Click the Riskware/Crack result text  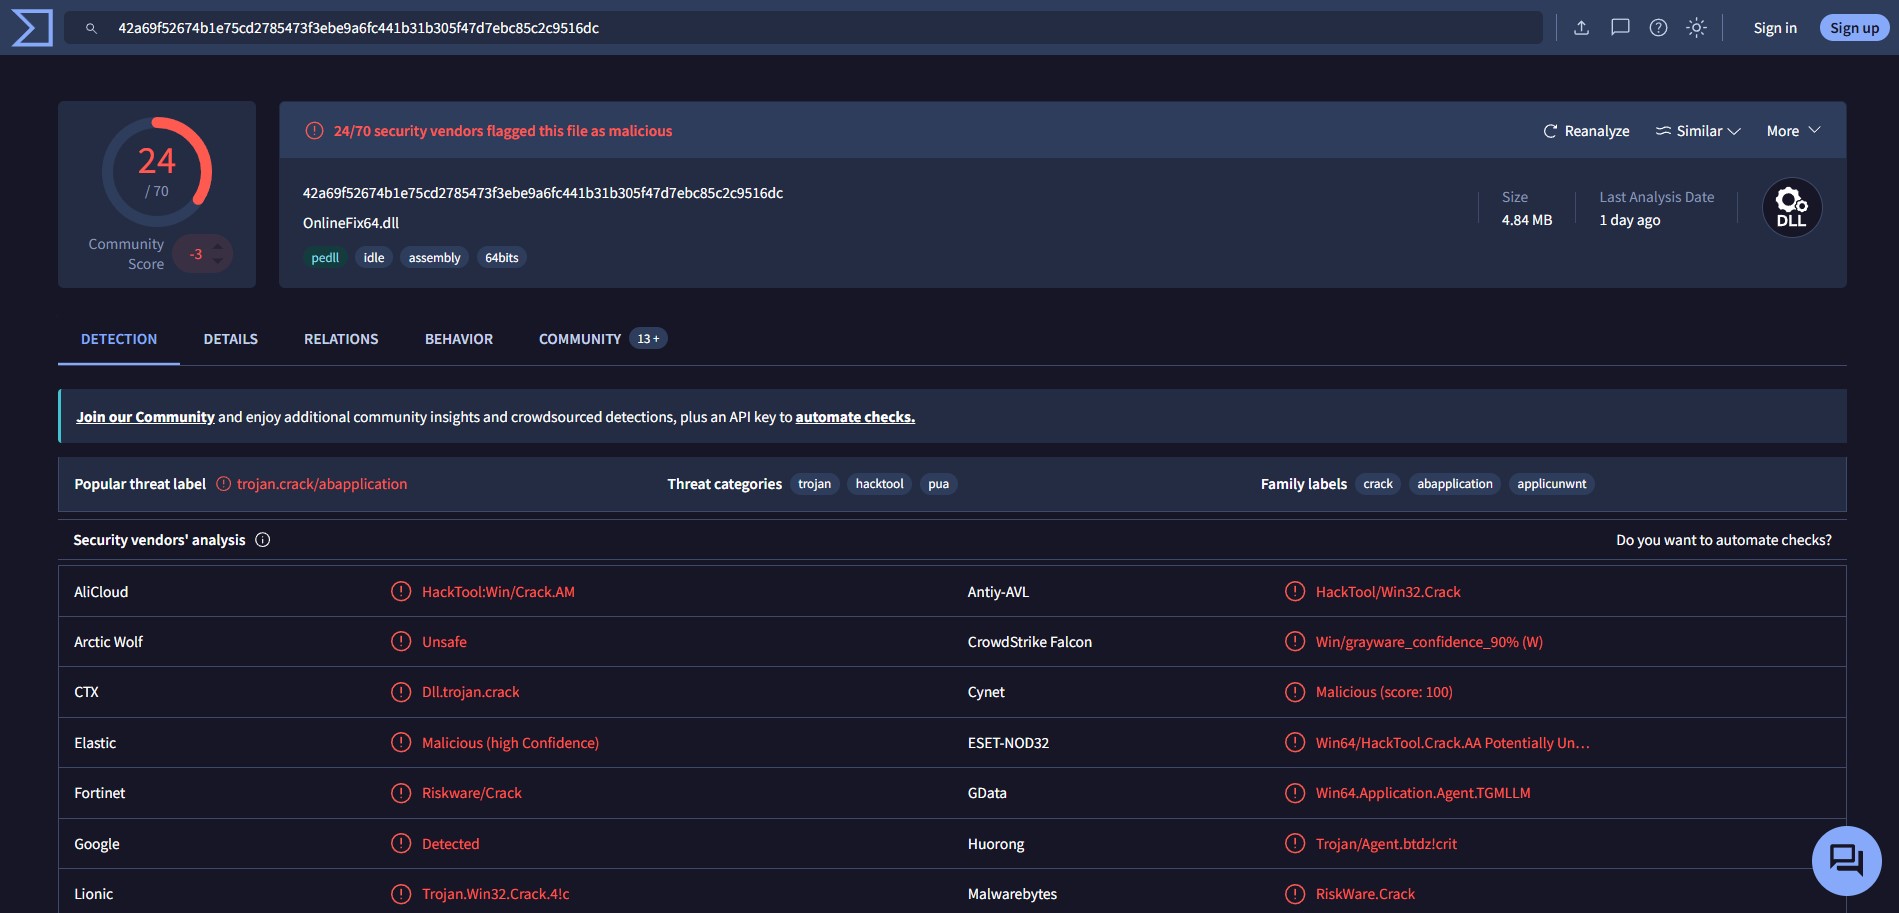coord(472,793)
